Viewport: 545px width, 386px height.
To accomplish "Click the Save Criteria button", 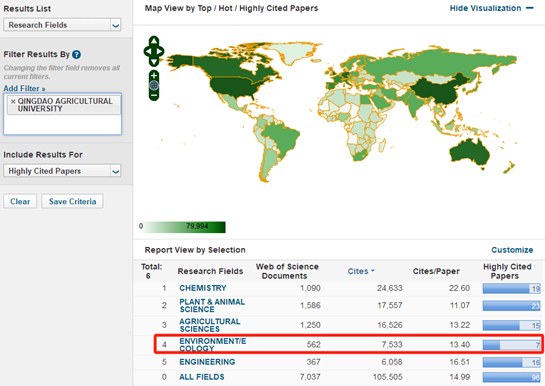I will pyautogui.click(x=72, y=202).
